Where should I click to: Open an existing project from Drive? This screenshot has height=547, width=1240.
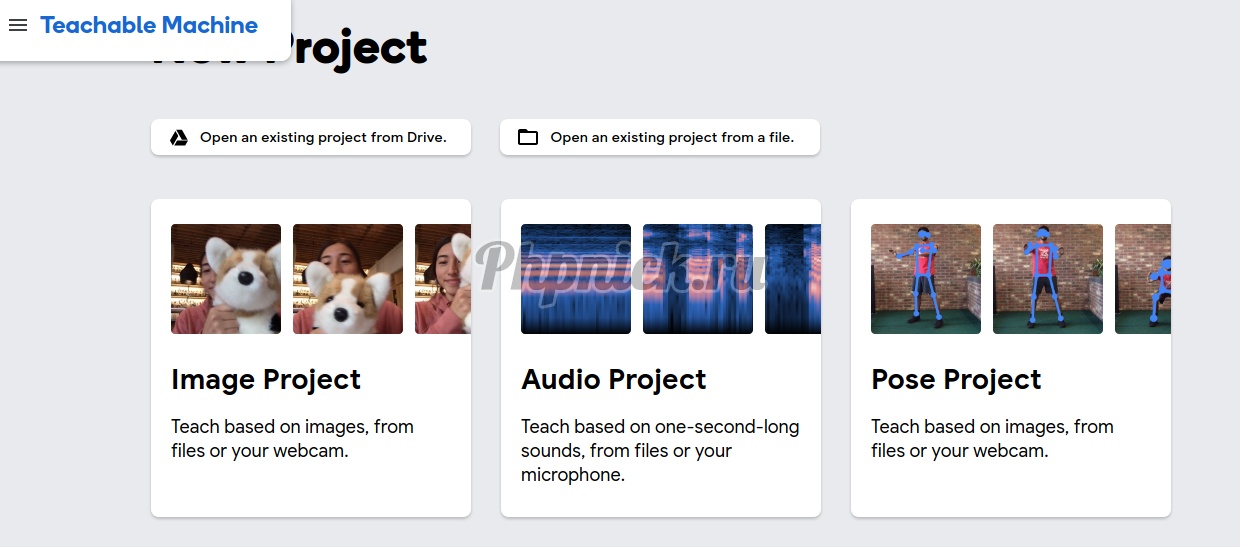click(311, 137)
